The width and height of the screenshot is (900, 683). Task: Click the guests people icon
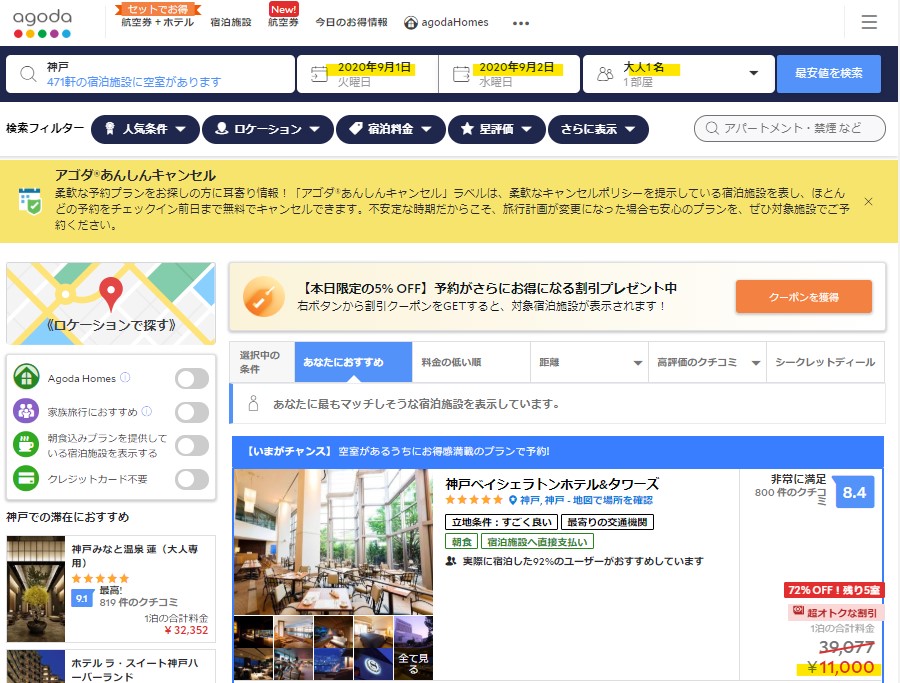coord(605,73)
